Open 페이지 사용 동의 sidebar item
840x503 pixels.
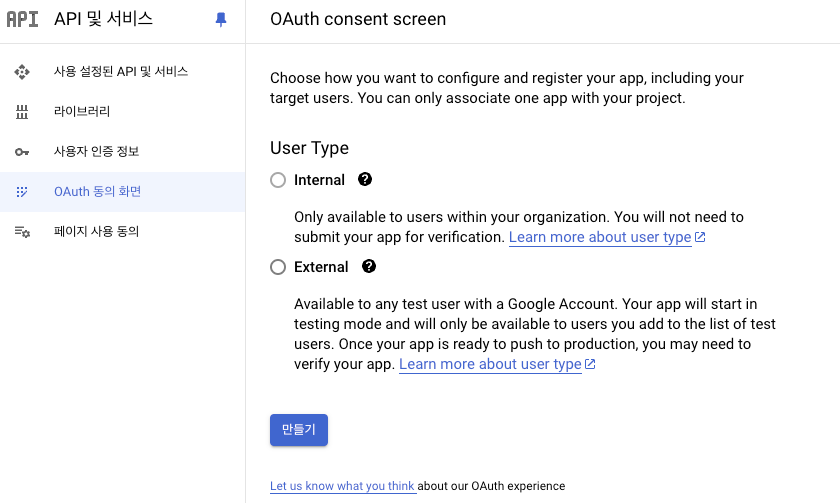(123, 231)
